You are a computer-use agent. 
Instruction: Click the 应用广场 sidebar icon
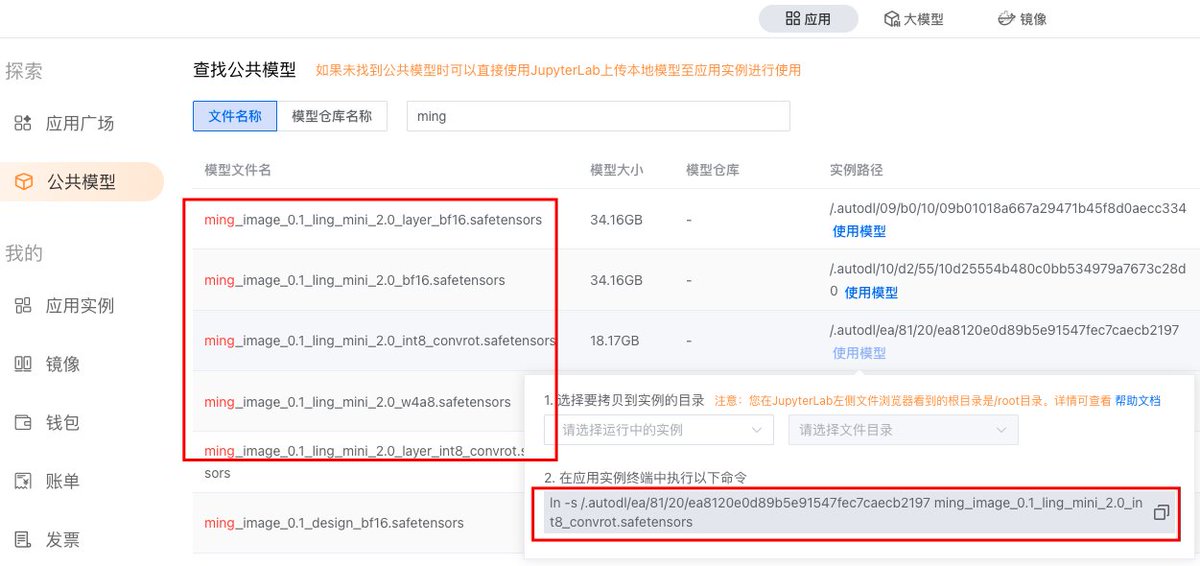tap(23, 124)
